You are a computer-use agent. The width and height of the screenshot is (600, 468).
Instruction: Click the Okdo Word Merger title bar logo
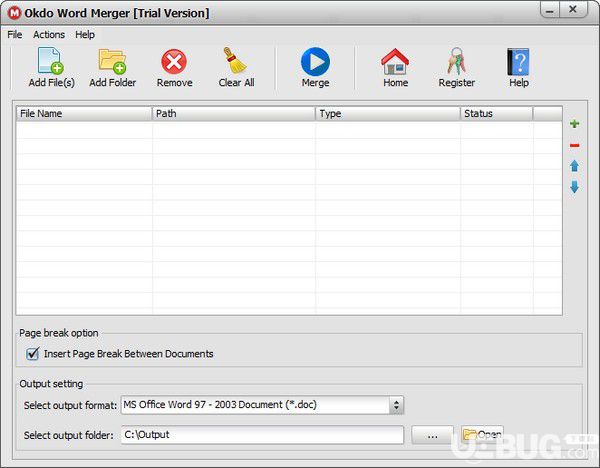[14, 13]
